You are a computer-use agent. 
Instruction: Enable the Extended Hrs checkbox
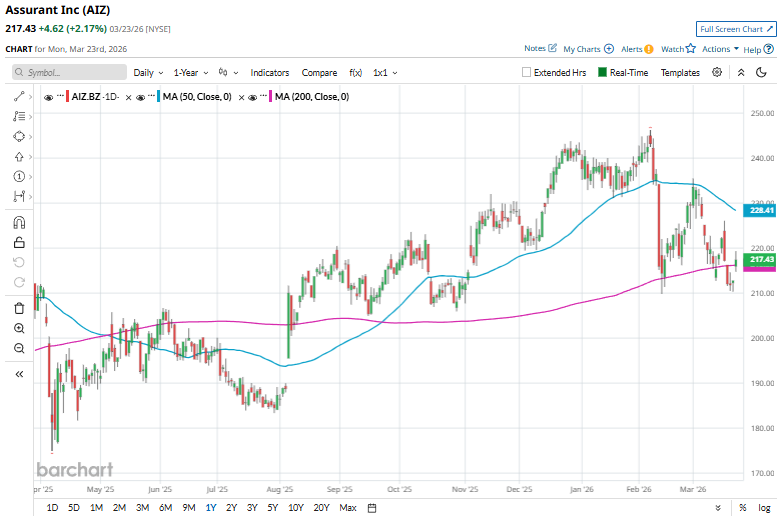click(x=527, y=73)
